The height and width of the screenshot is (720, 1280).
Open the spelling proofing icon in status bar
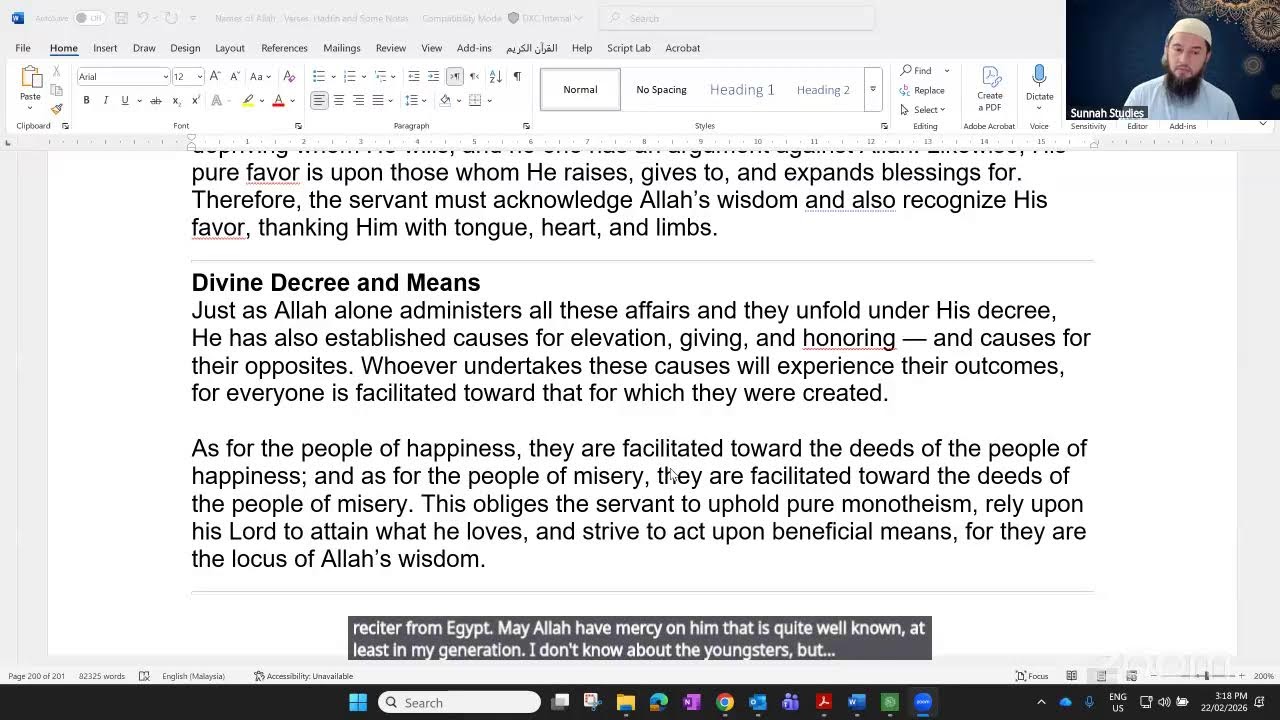(144, 676)
